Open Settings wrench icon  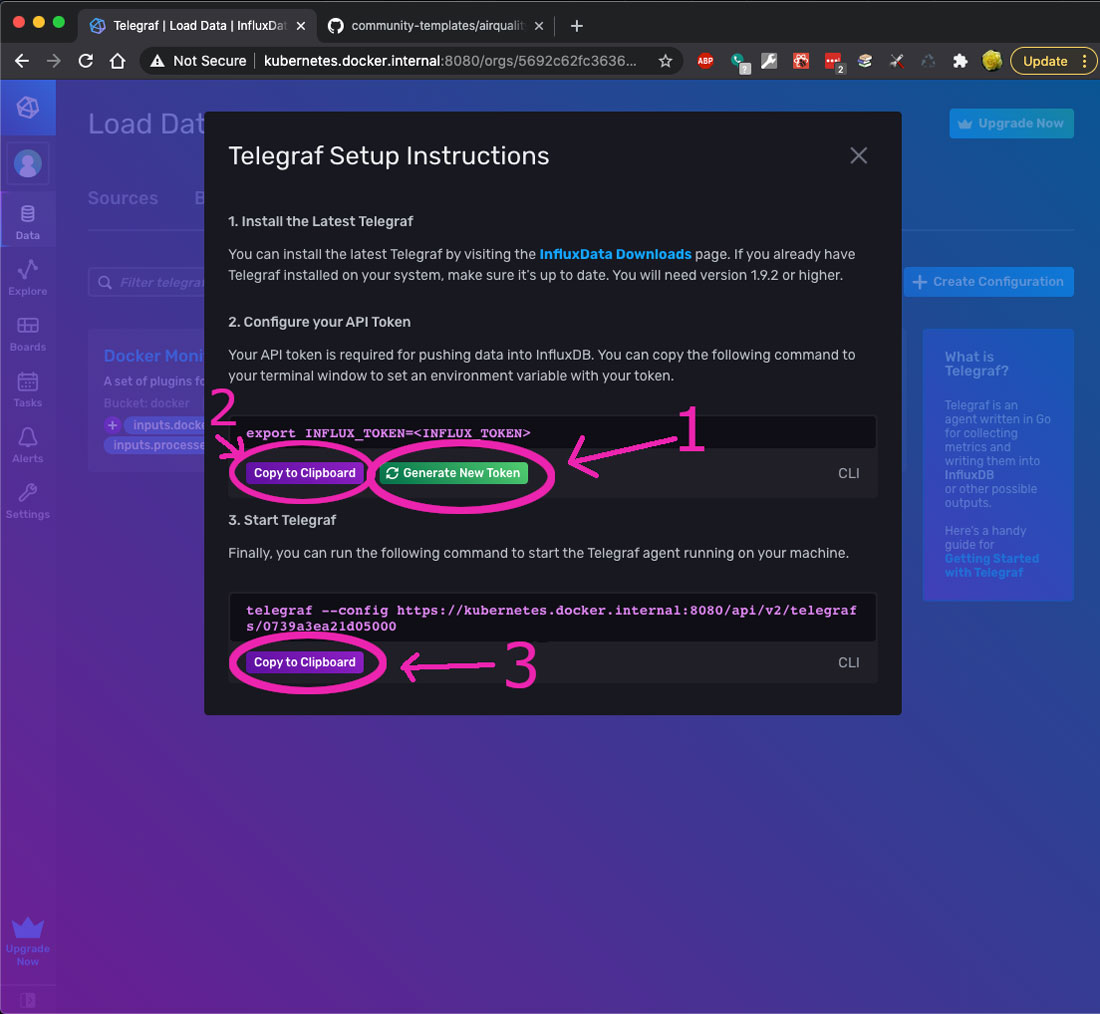tap(27, 500)
